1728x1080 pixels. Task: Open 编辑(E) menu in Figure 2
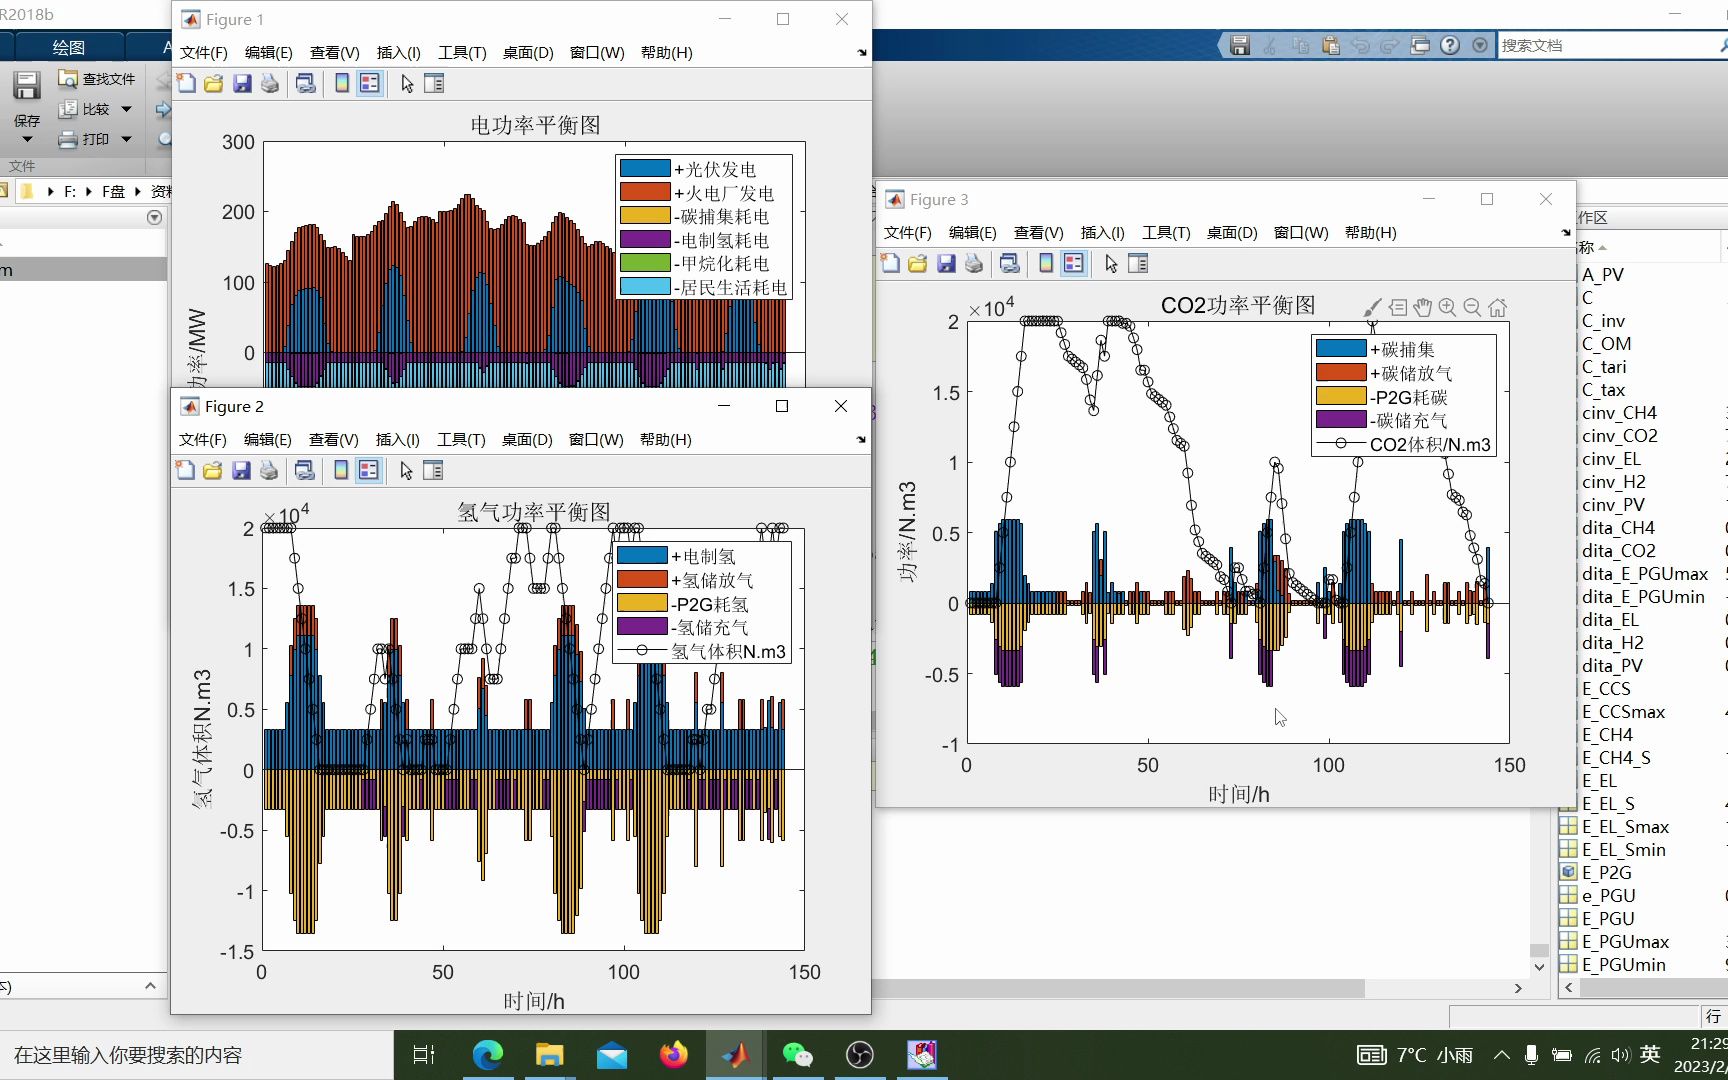click(x=268, y=440)
